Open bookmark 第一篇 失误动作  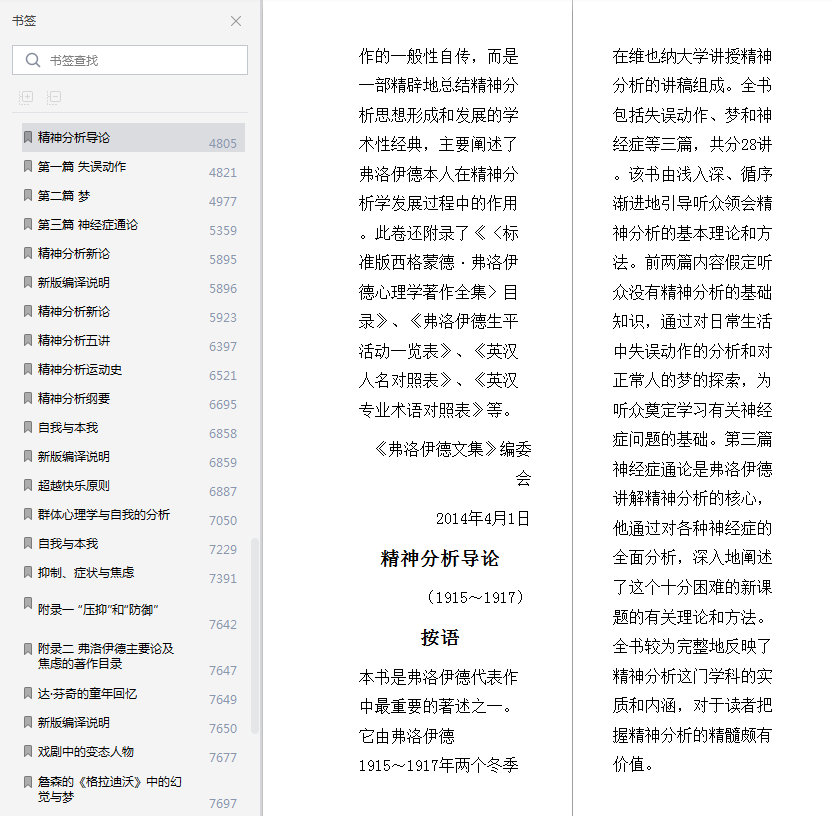click(133, 167)
